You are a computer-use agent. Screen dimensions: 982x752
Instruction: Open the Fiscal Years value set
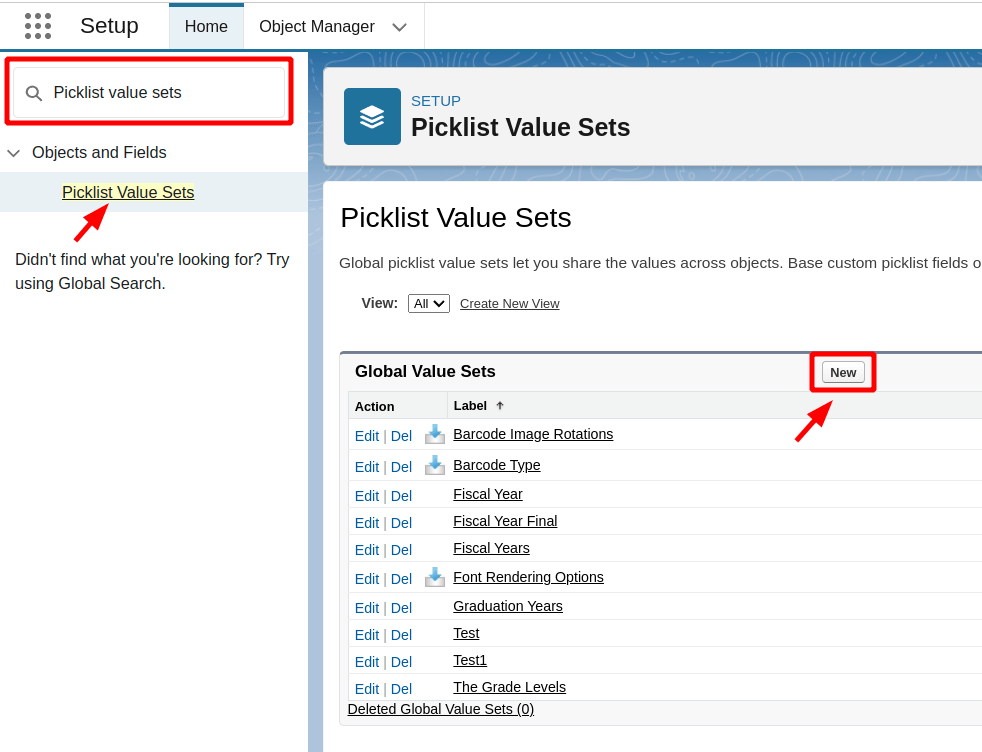[x=491, y=548]
